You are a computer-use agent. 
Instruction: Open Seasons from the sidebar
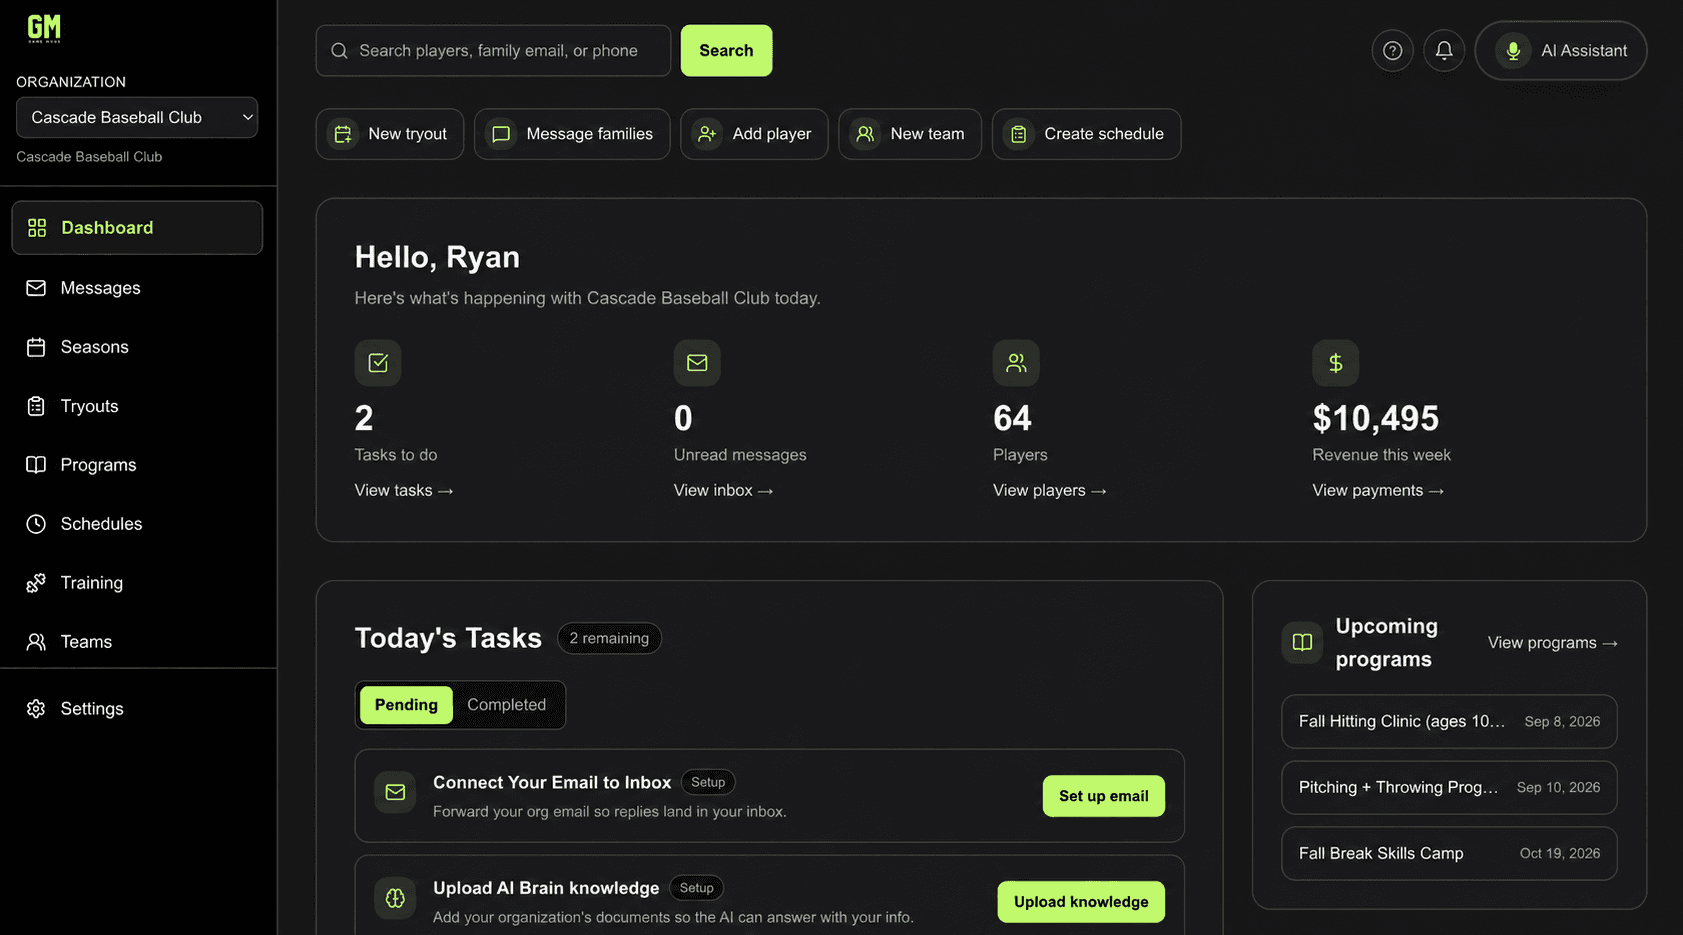pos(137,347)
